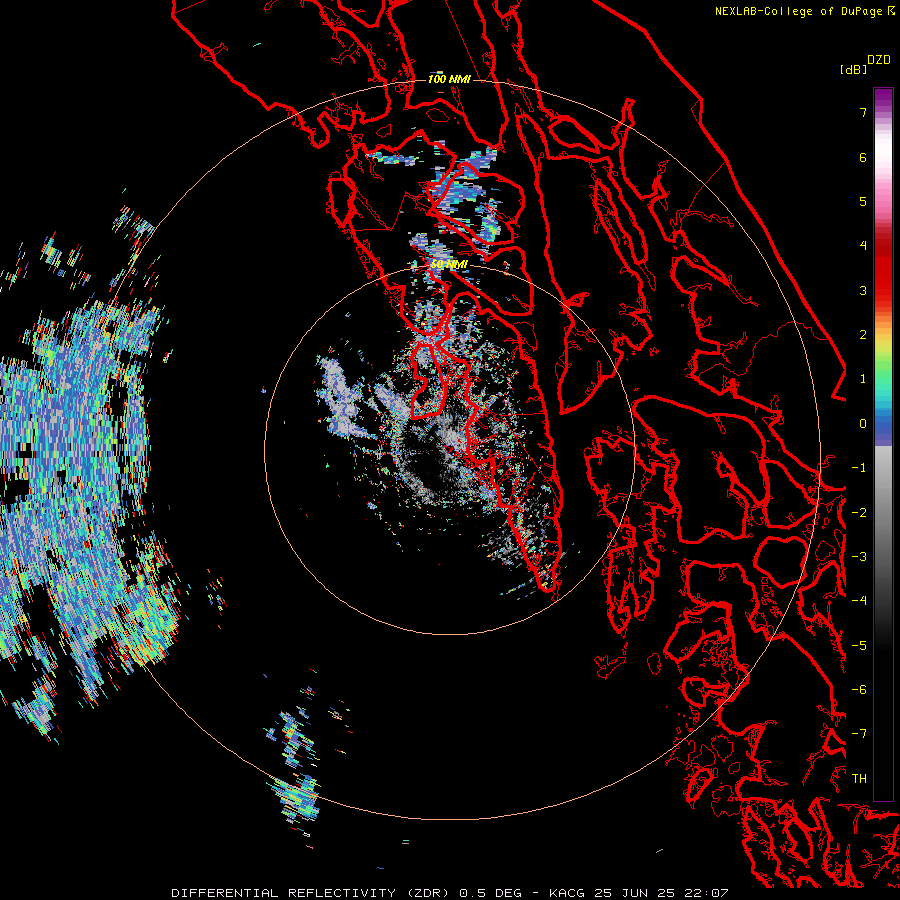The image size is (900, 900).
Task: Select the -5 value on color scale
Action: click(859, 646)
